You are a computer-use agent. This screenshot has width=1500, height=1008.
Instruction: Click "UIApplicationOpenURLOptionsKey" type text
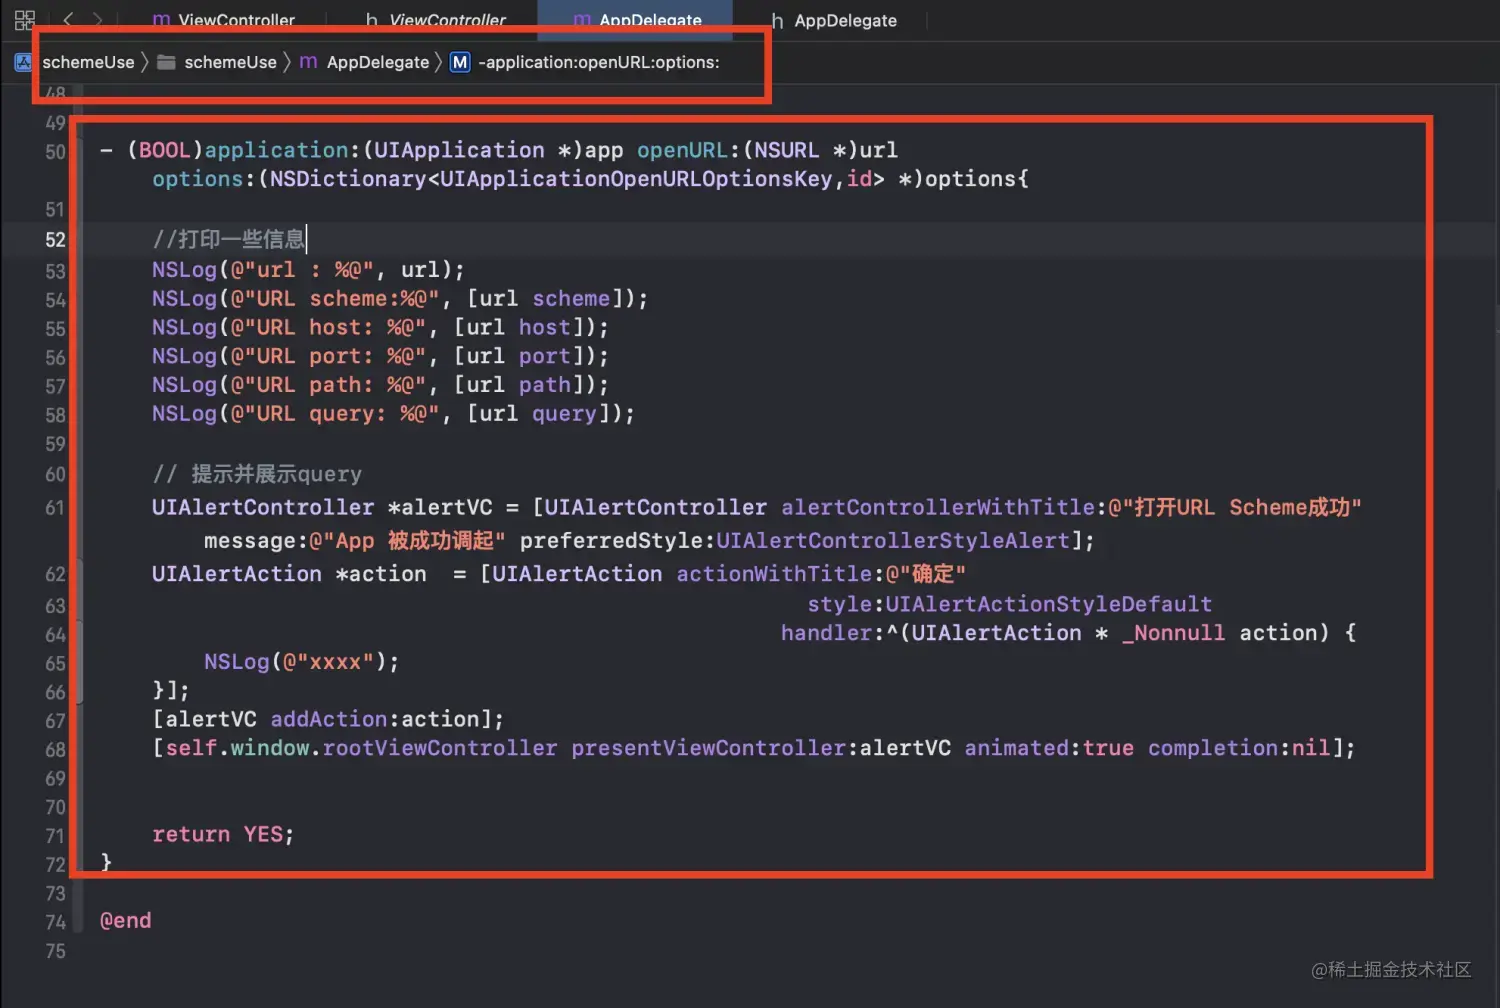pyautogui.click(x=636, y=179)
